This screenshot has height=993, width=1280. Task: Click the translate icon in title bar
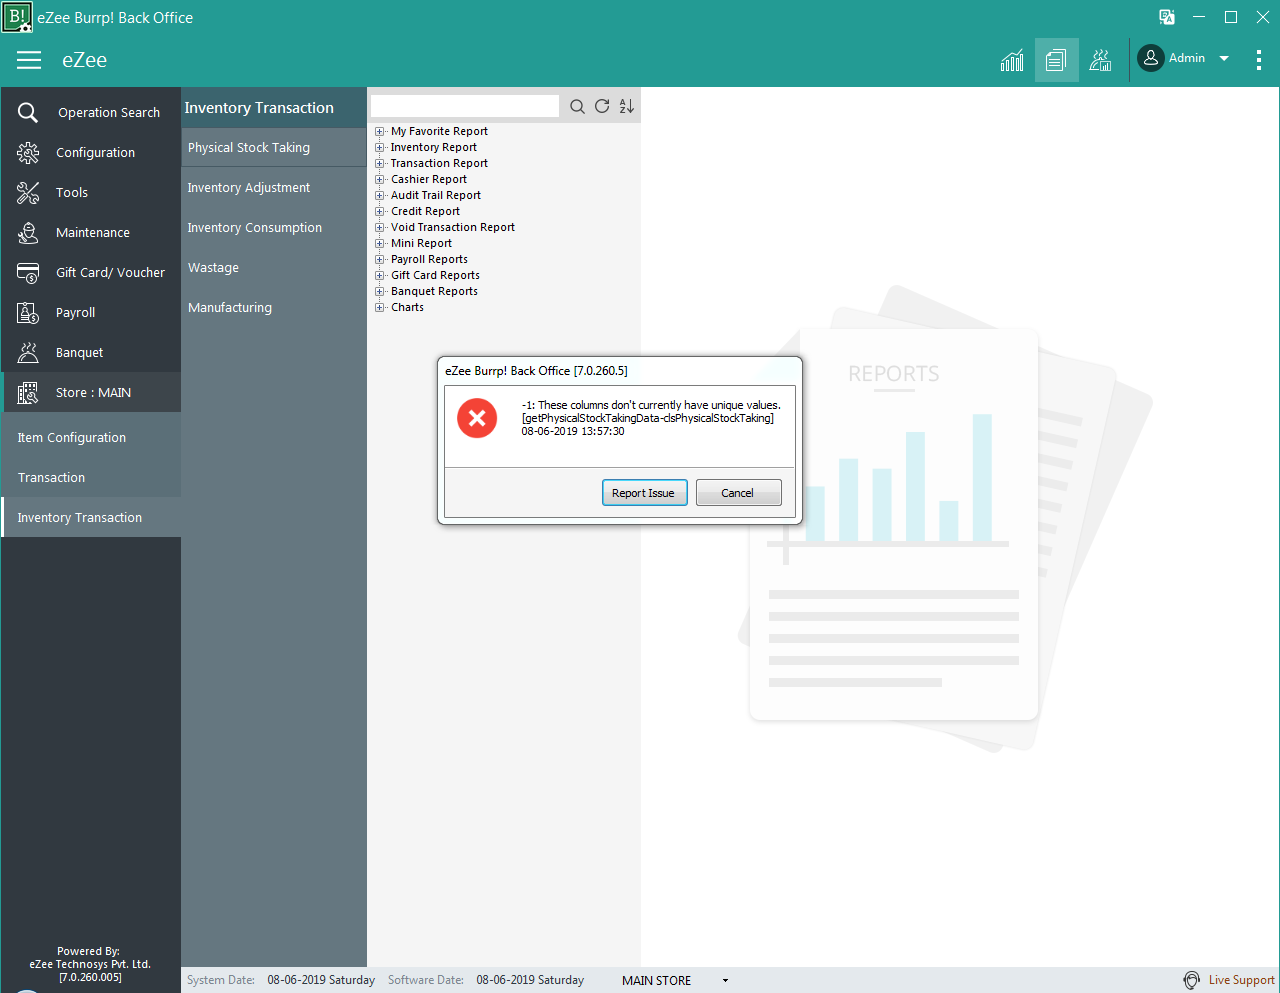pos(1166,17)
